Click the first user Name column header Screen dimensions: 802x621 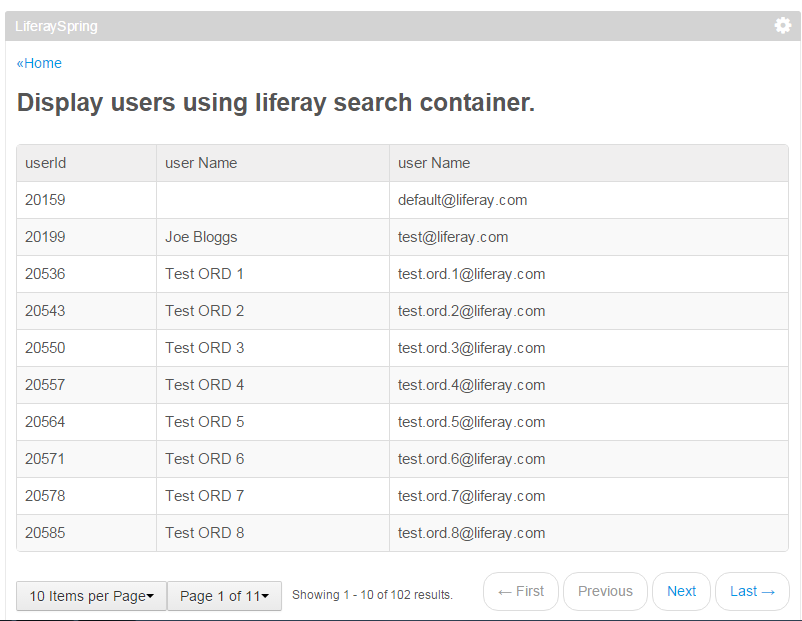click(x=273, y=163)
